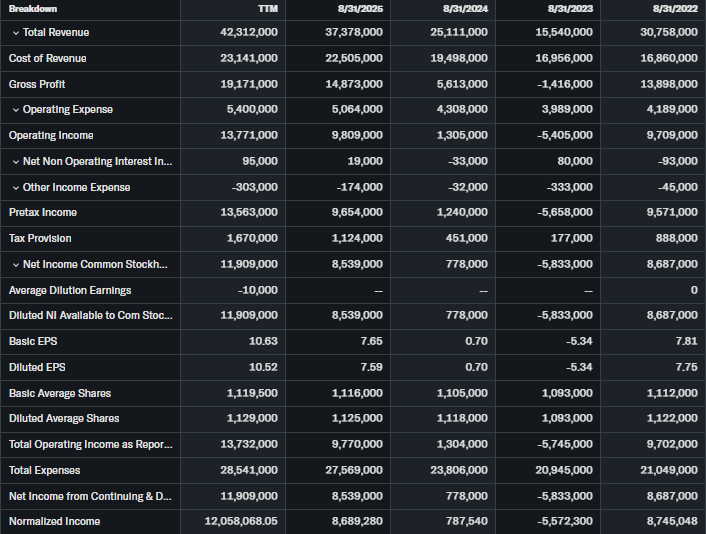This screenshot has width=706, height=534.
Task: Click the Tax Provision row label
Action: [40, 238]
